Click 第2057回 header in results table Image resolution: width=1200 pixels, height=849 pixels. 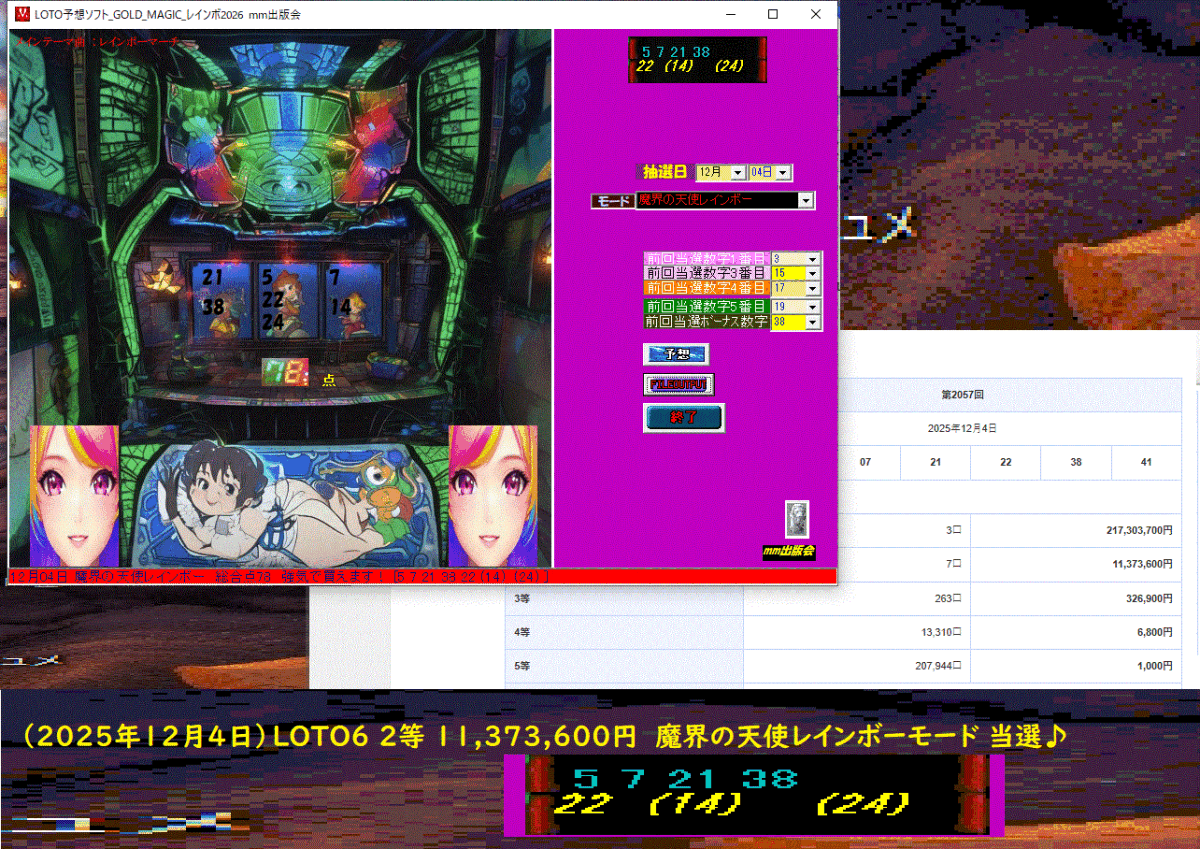point(960,395)
